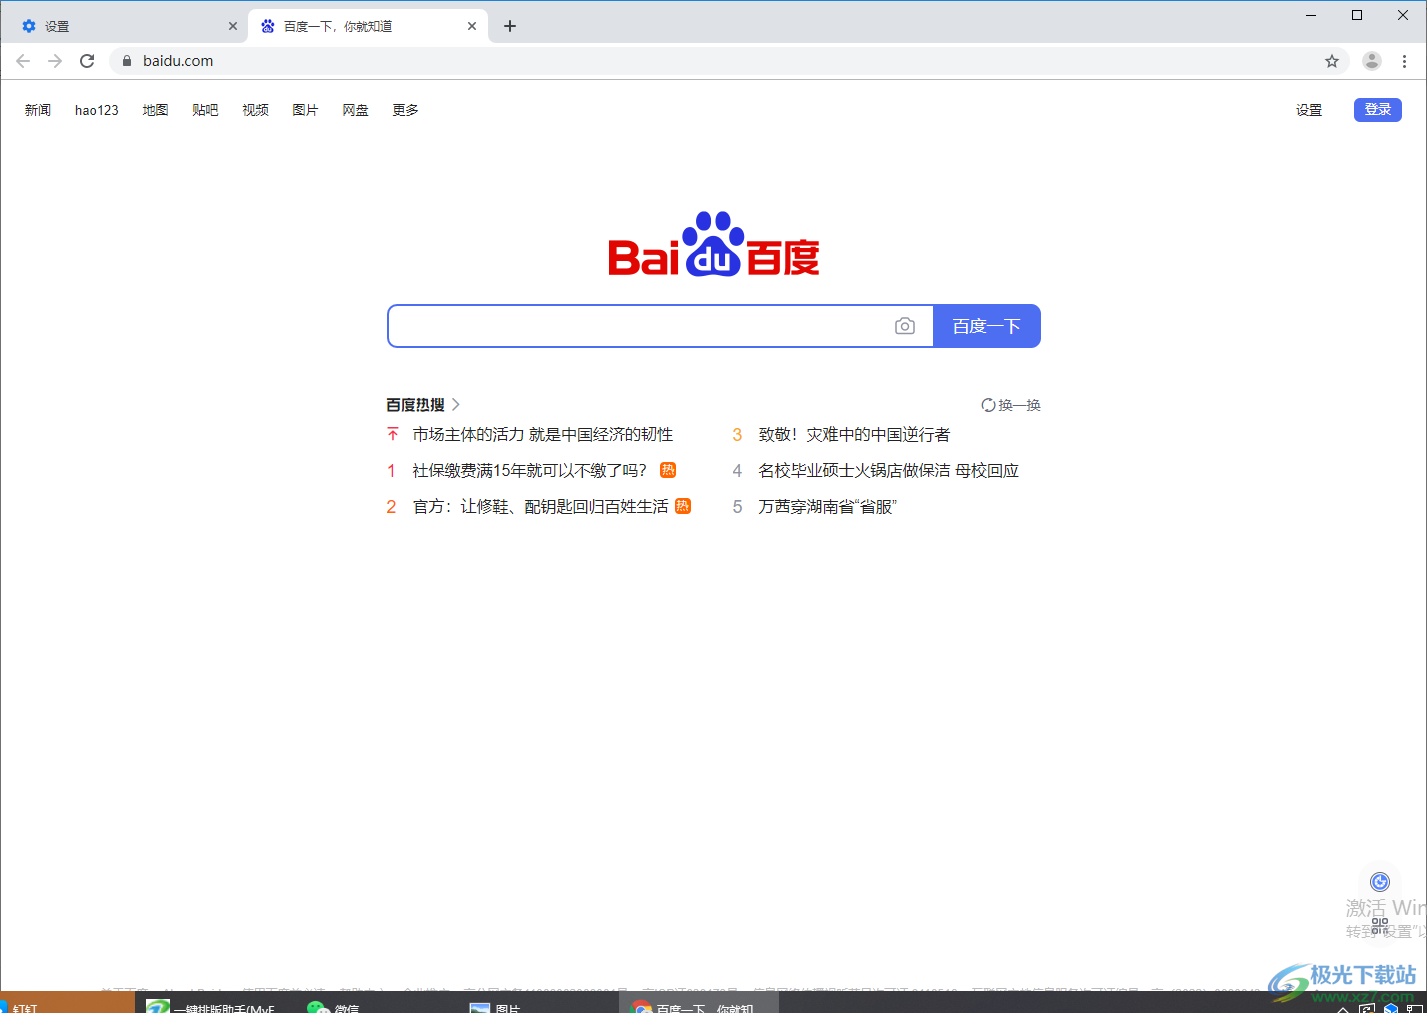Click the QR code icon at lower right
This screenshot has width=1427, height=1013.
(x=1380, y=926)
